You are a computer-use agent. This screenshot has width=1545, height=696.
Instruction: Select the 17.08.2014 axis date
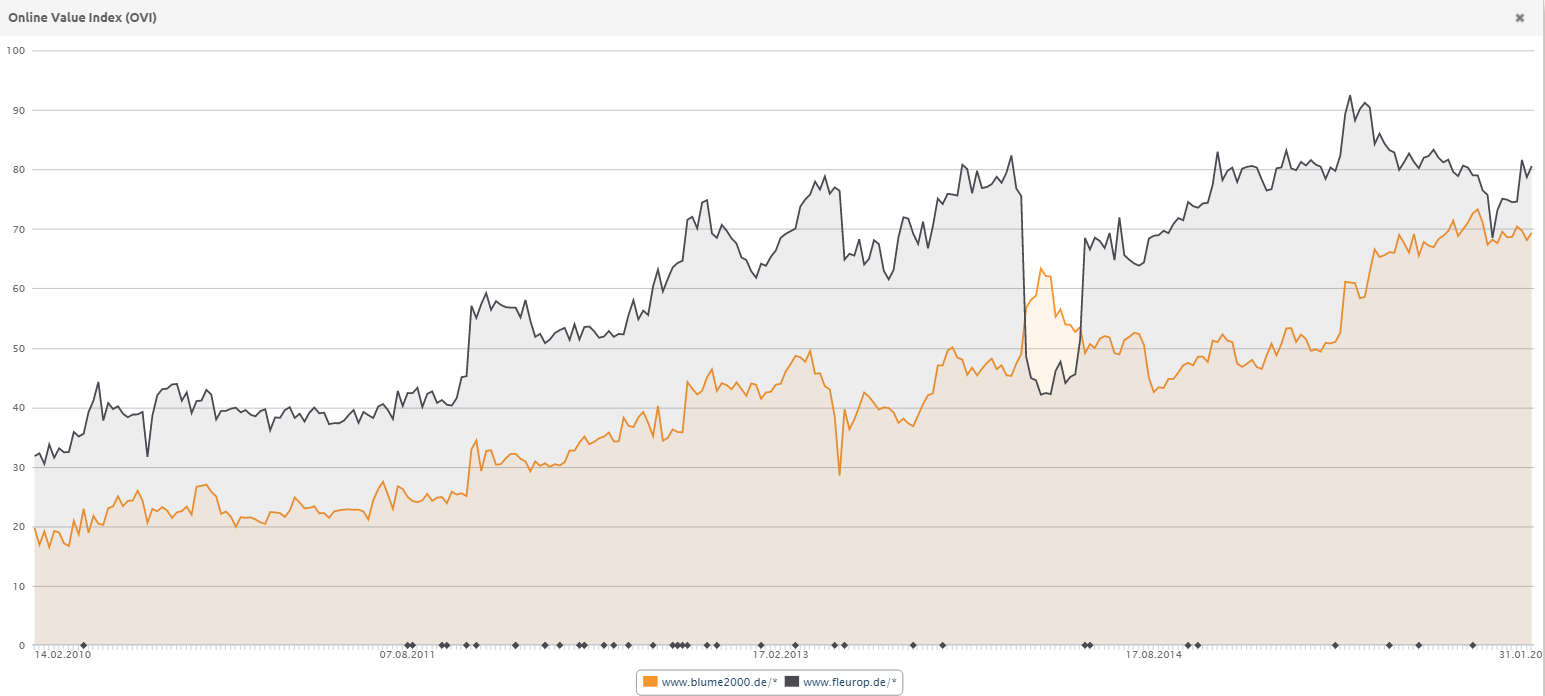(1153, 656)
